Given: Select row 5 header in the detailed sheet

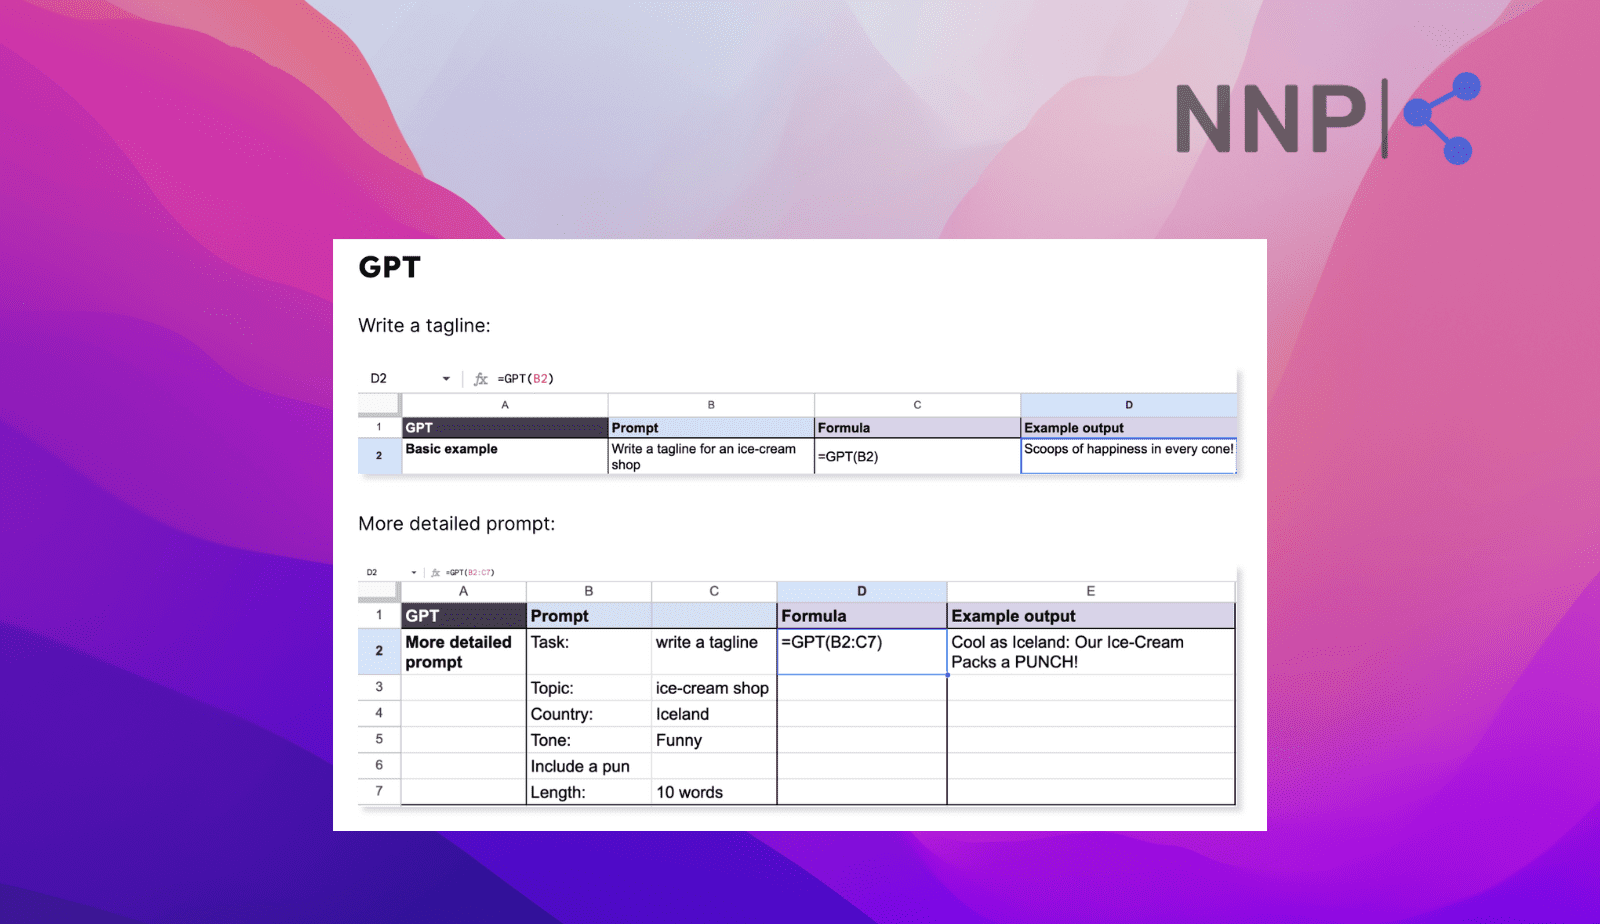Looking at the screenshot, I should tap(379, 739).
